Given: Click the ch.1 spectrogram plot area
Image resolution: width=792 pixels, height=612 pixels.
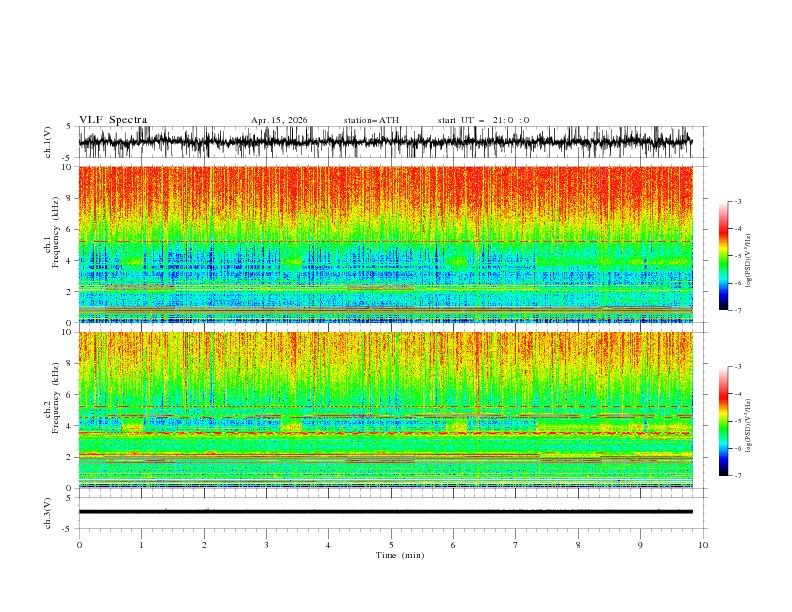Looking at the screenshot, I should click(385, 244).
